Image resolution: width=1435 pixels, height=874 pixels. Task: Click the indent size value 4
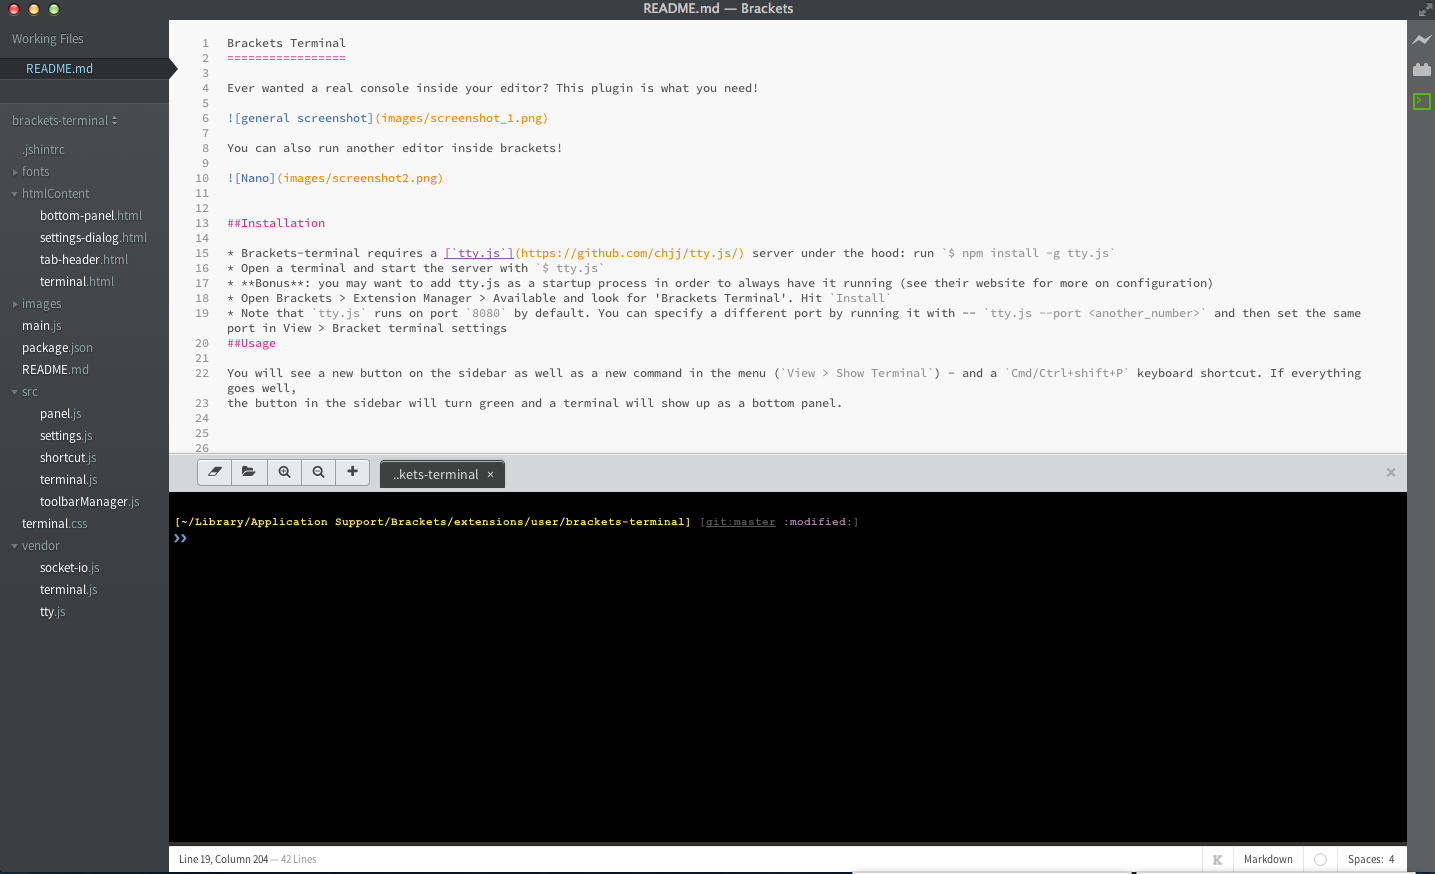click(1391, 860)
